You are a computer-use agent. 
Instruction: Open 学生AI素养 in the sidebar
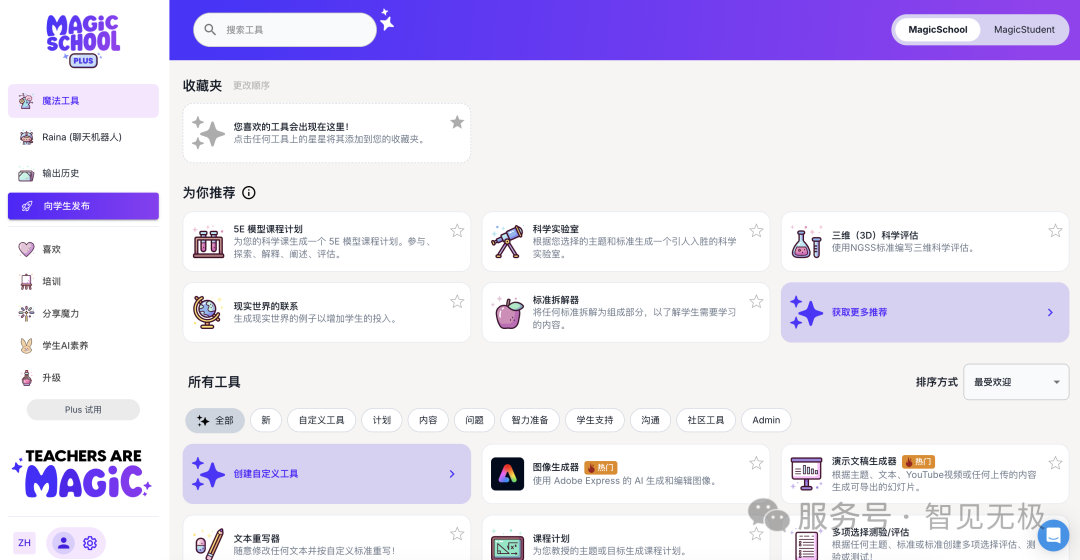click(x=83, y=346)
